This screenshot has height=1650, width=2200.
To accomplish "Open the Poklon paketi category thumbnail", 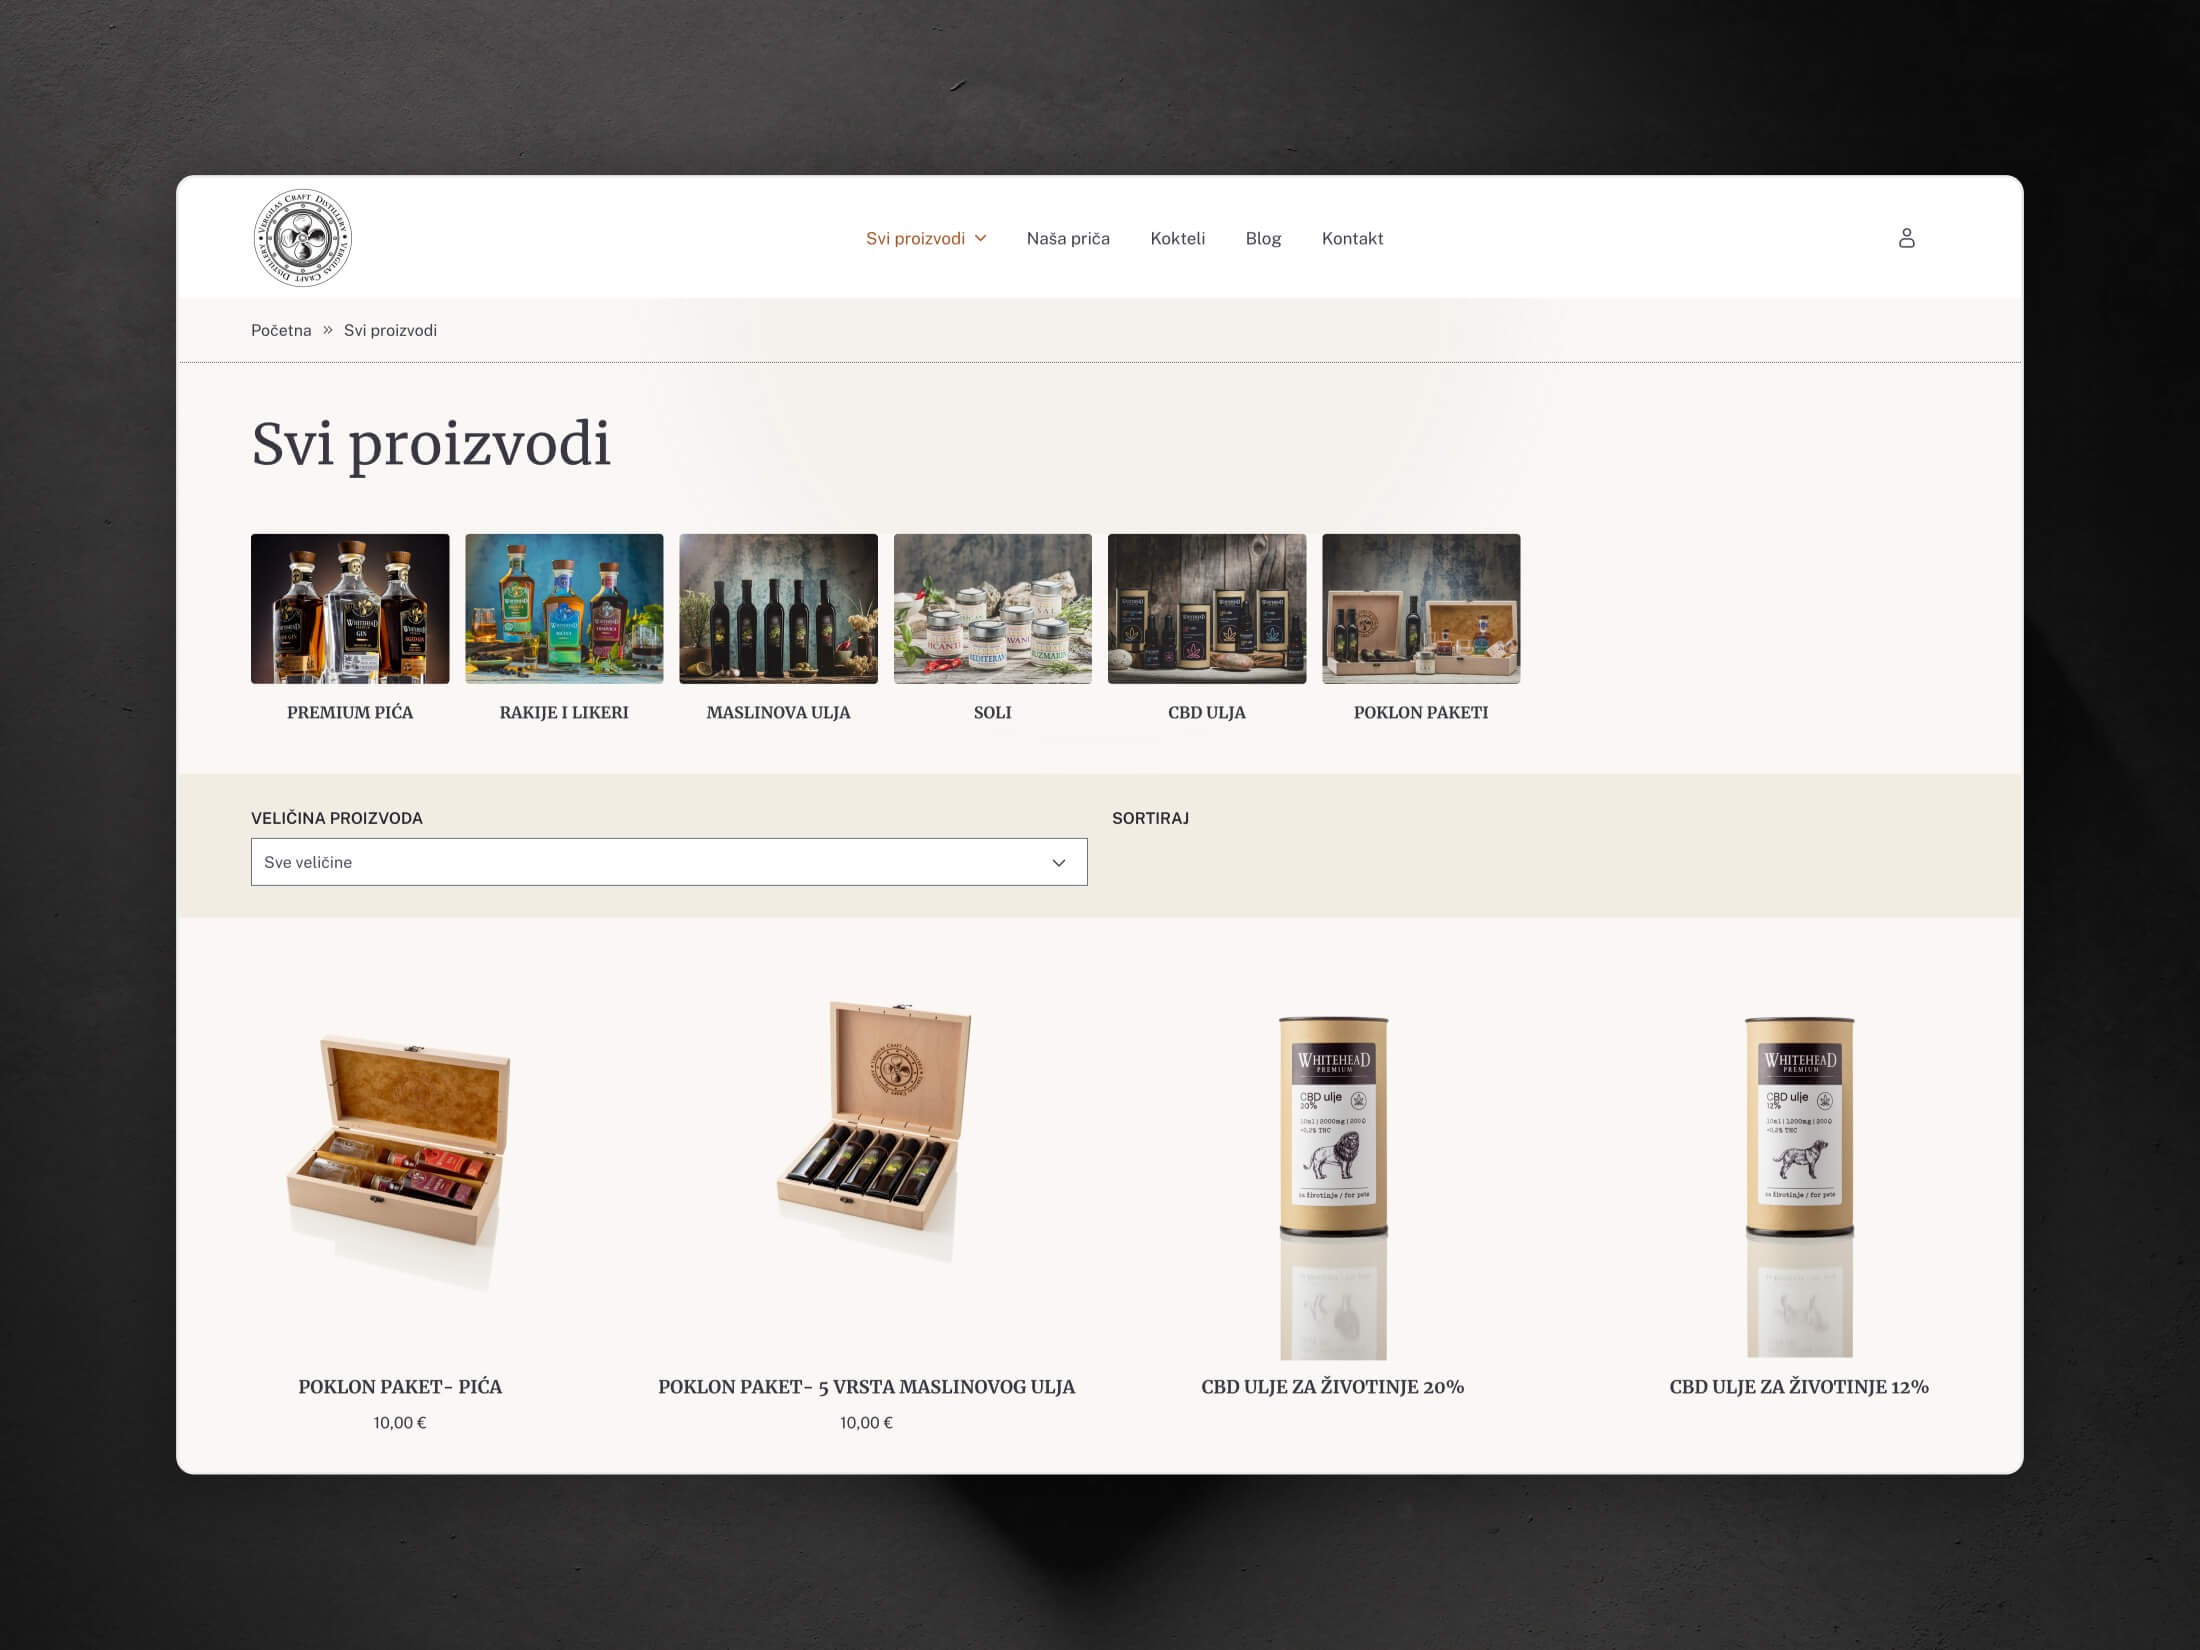I will coord(1421,609).
